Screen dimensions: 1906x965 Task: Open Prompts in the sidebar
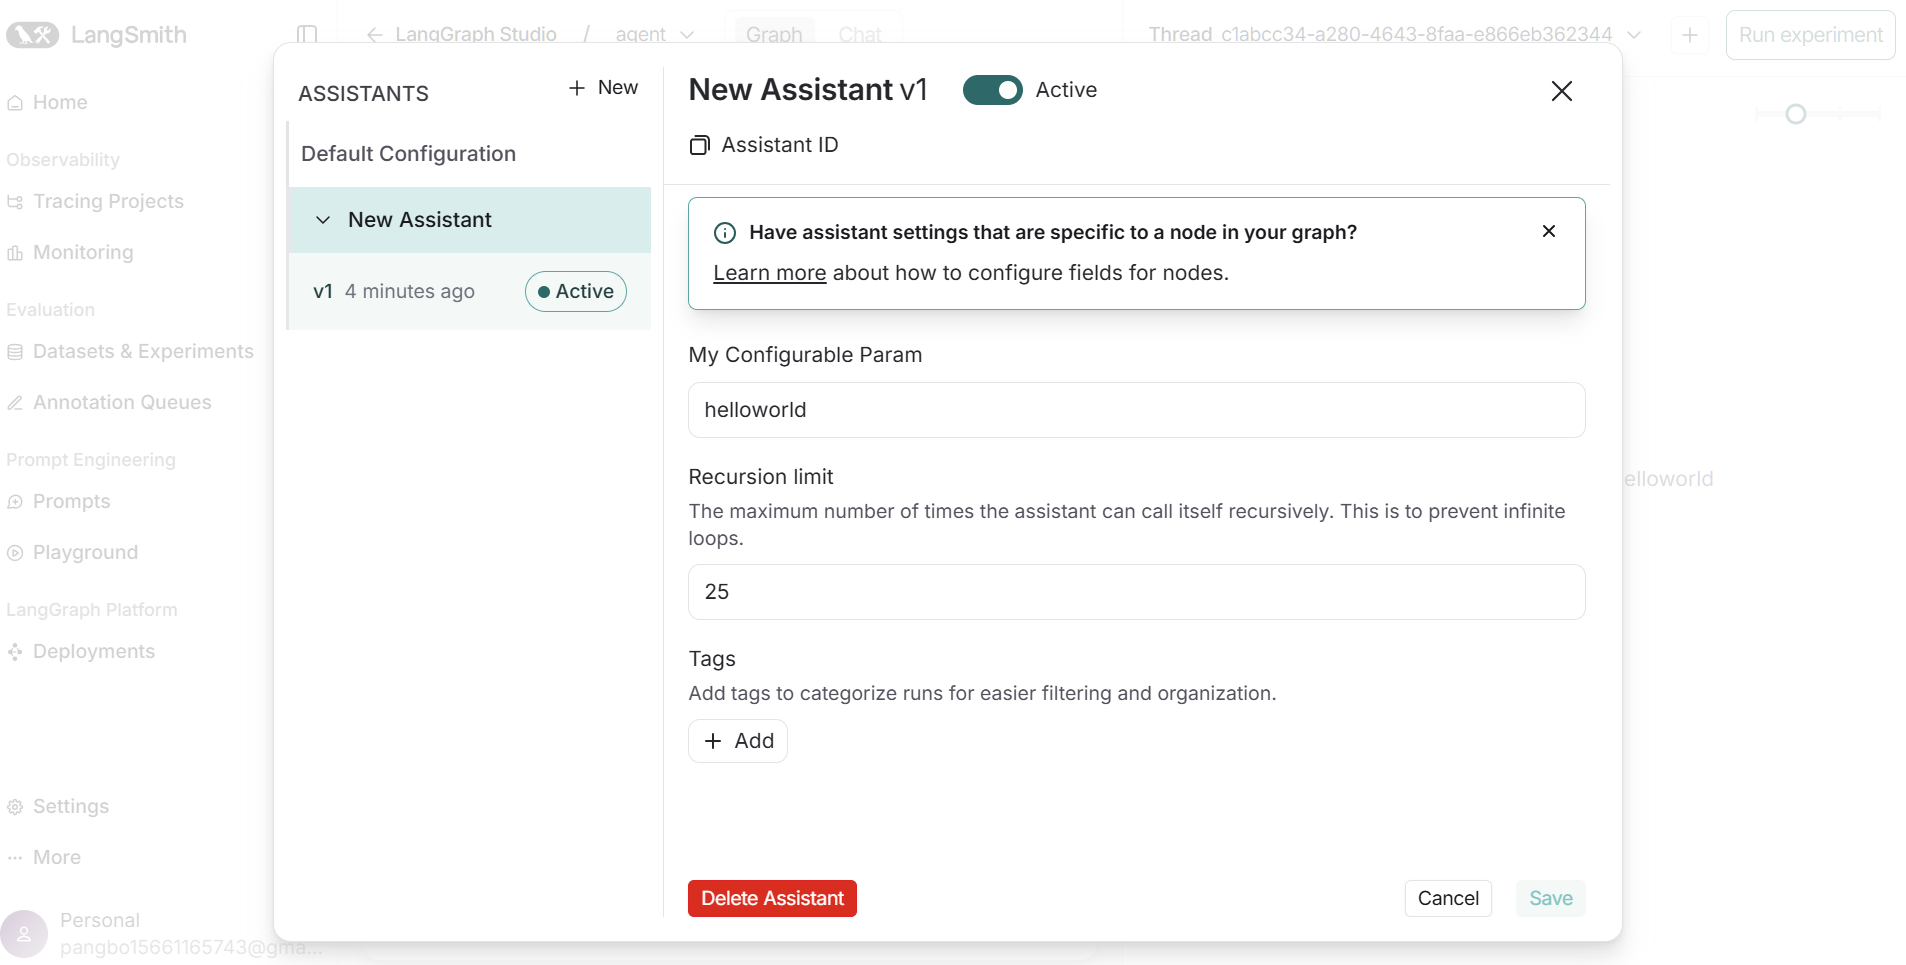point(71,501)
